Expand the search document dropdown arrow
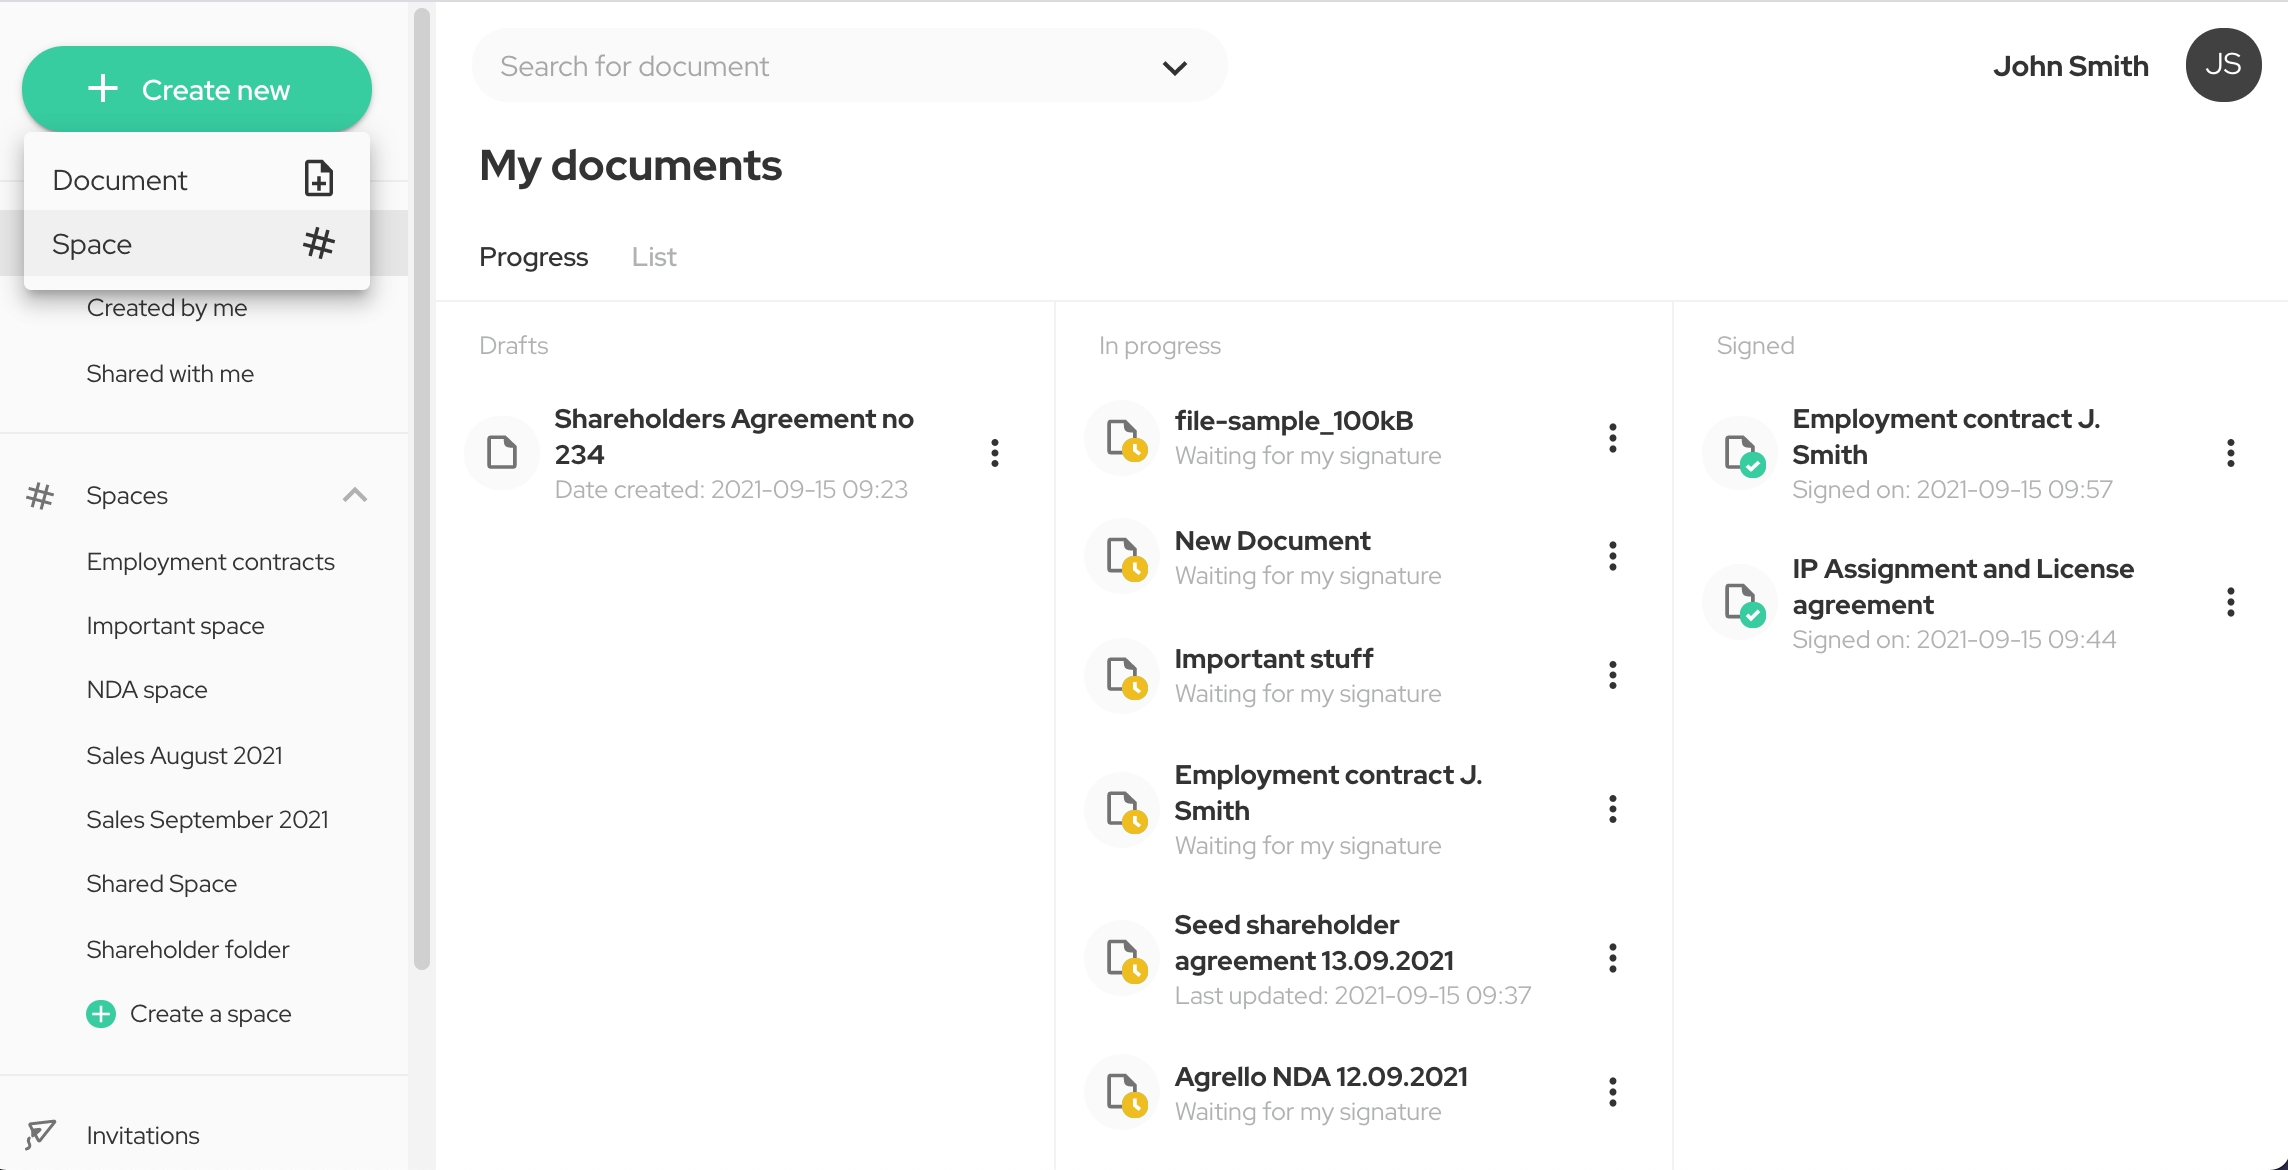 [x=1175, y=67]
